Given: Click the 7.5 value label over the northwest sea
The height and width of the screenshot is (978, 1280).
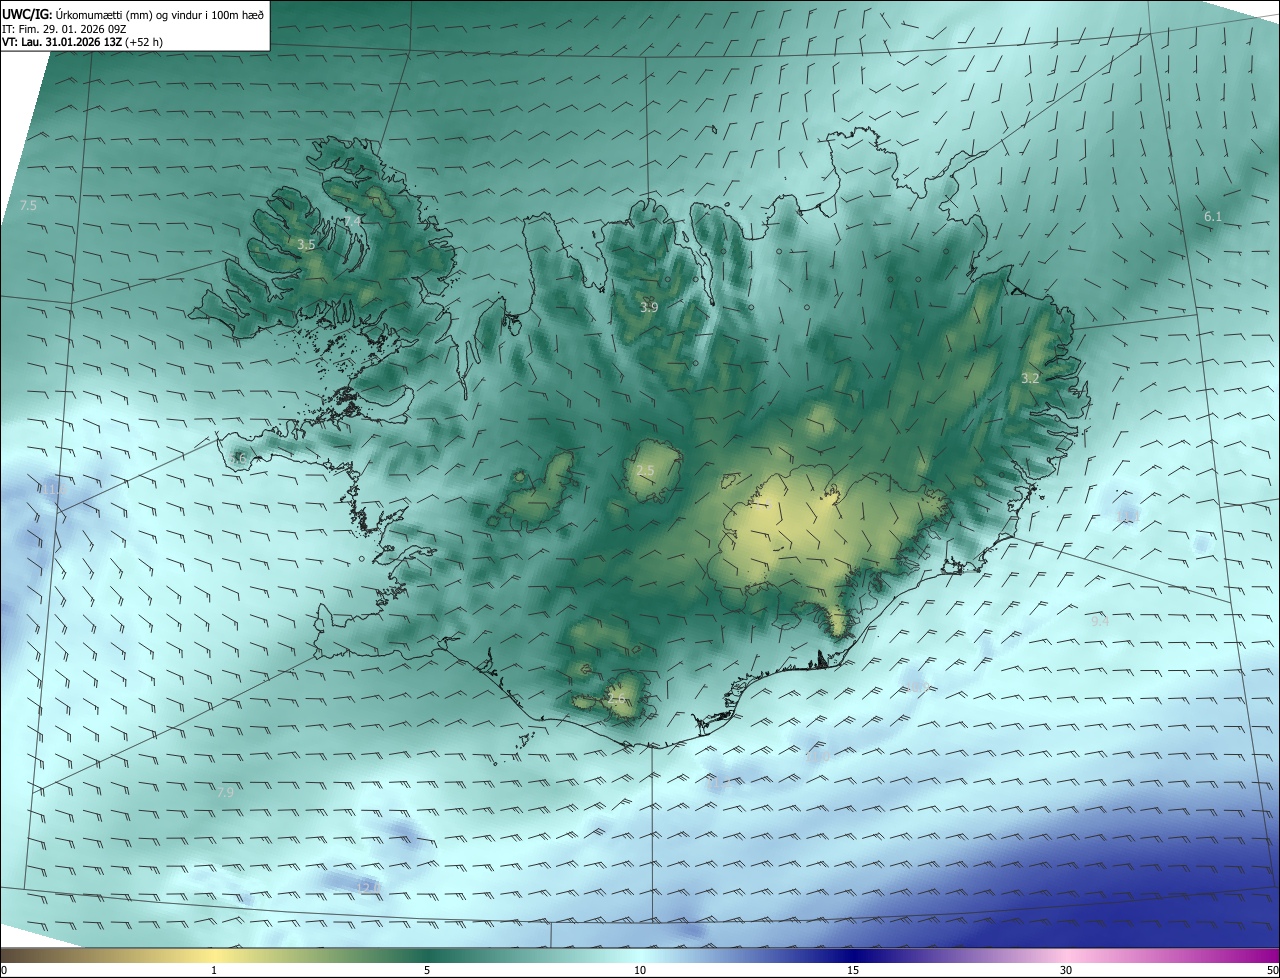Looking at the screenshot, I should pyautogui.click(x=28, y=205).
